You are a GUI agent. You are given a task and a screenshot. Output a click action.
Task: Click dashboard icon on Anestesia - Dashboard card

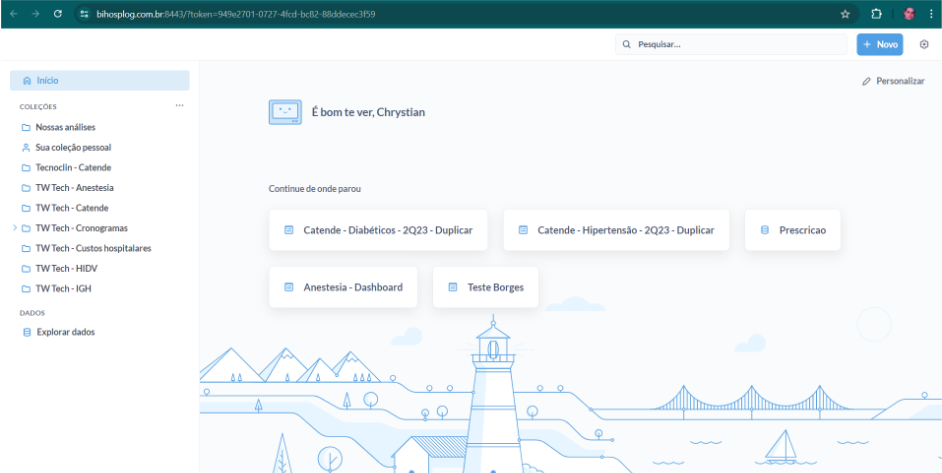click(x=288, y=287)
